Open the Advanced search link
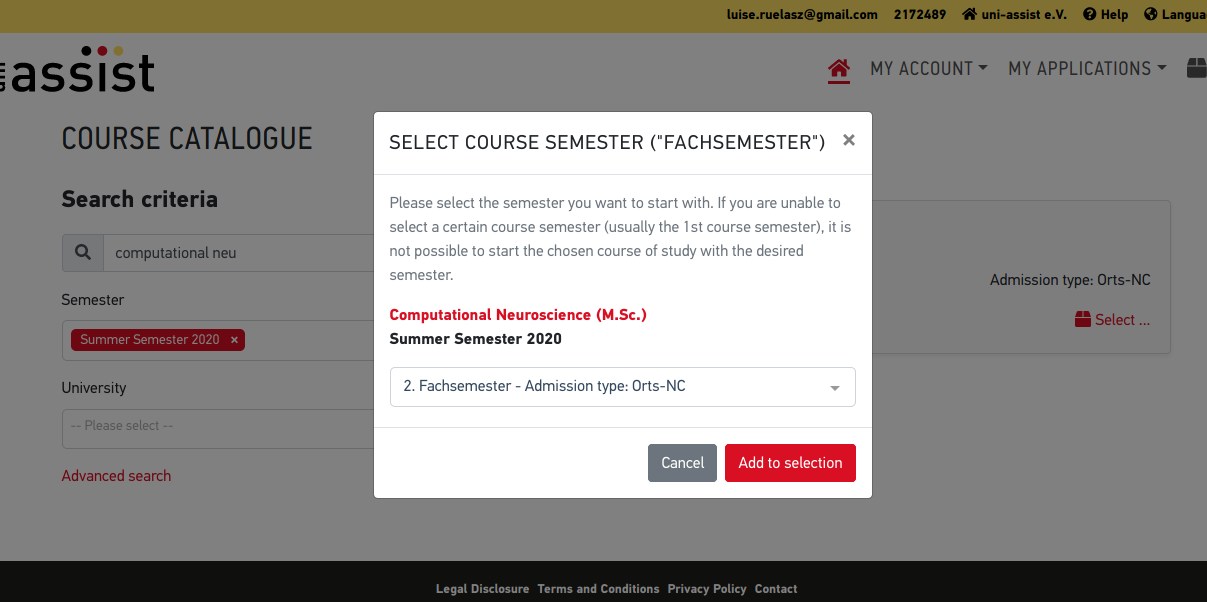This screenshot has height=602, width=1207. [x=116, y=476]
